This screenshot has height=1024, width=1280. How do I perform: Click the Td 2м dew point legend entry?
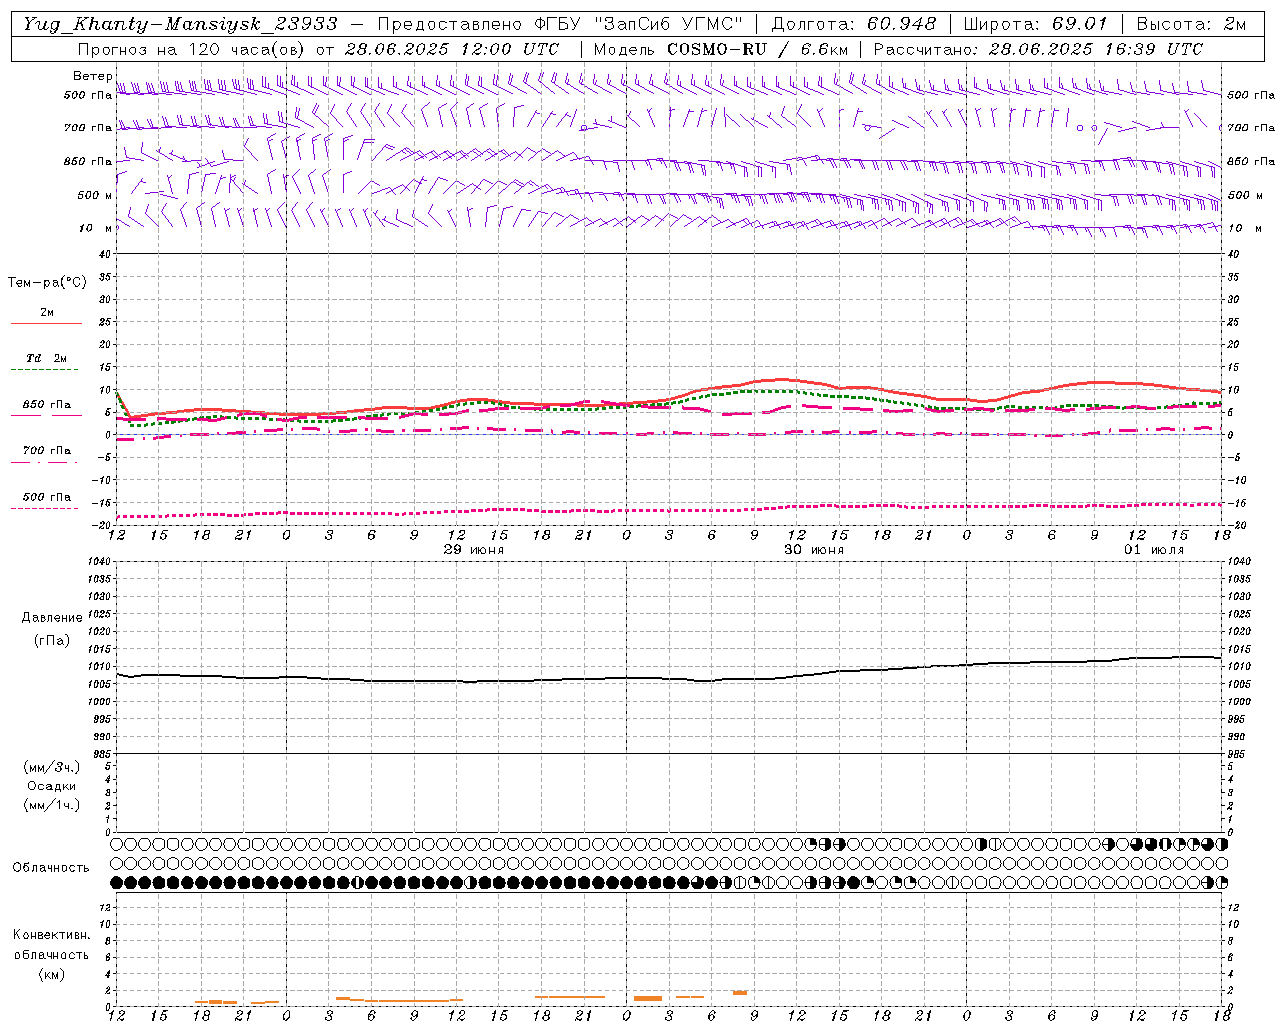(47, 358)
